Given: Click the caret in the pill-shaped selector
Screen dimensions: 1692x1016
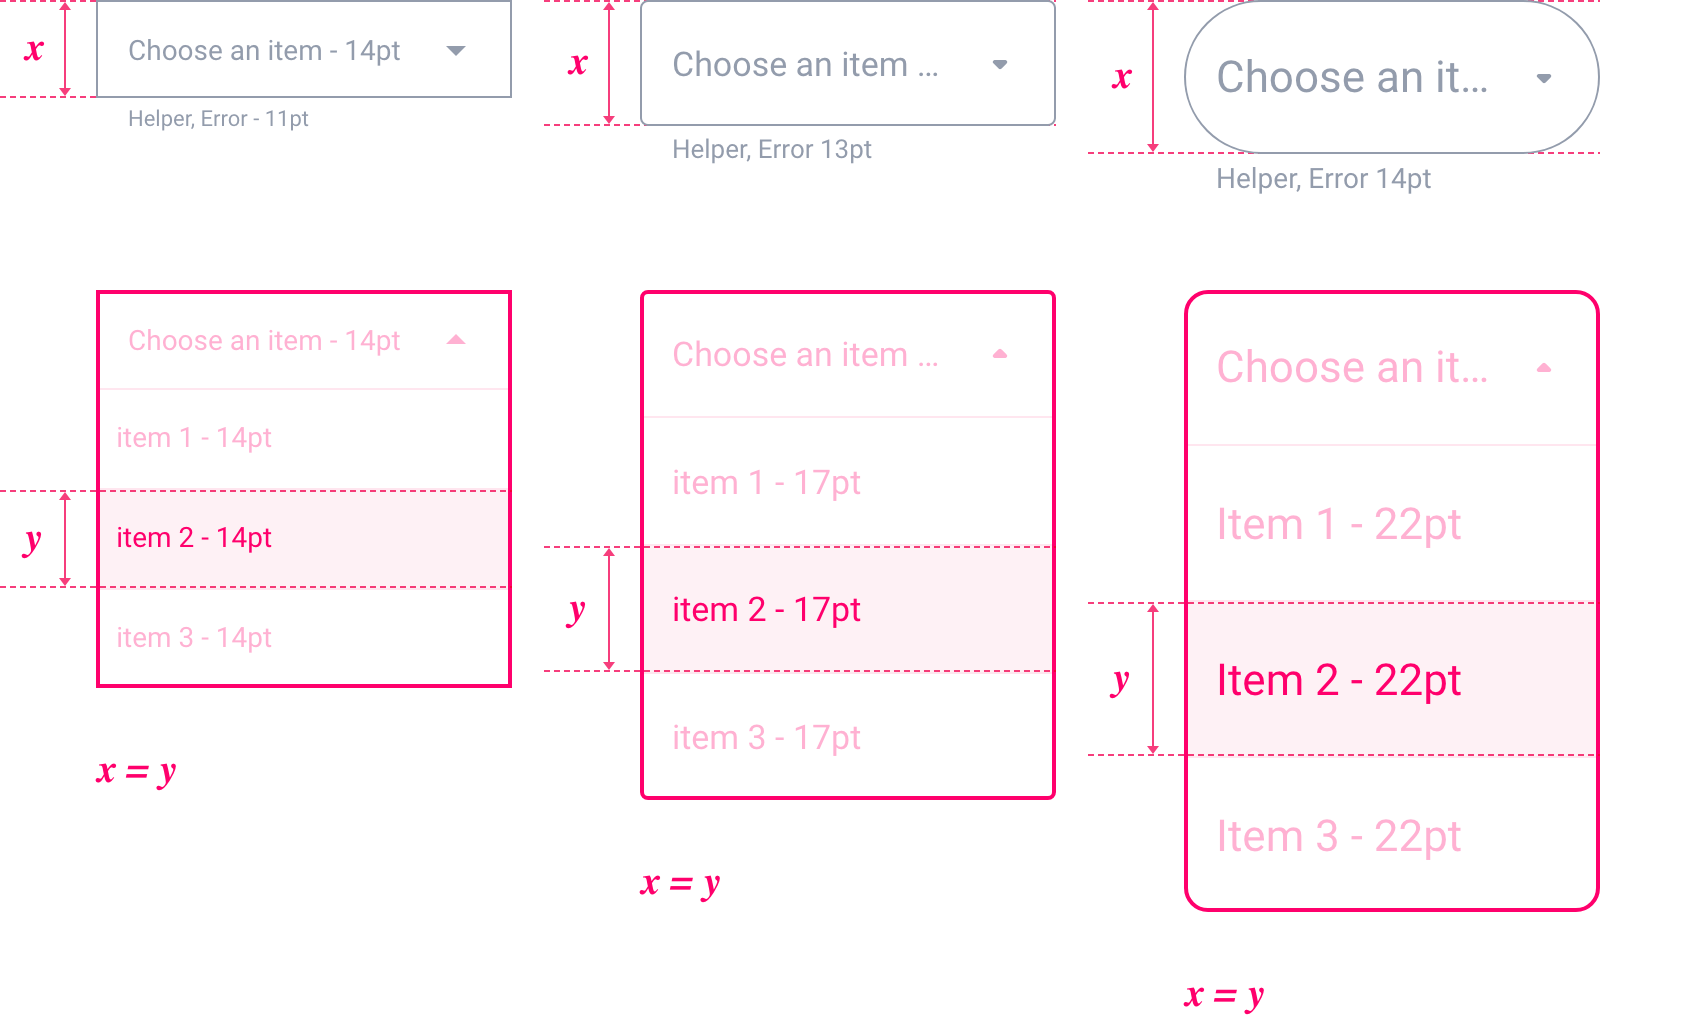Looking at the screenshot, I should (x=1543, y=77).
